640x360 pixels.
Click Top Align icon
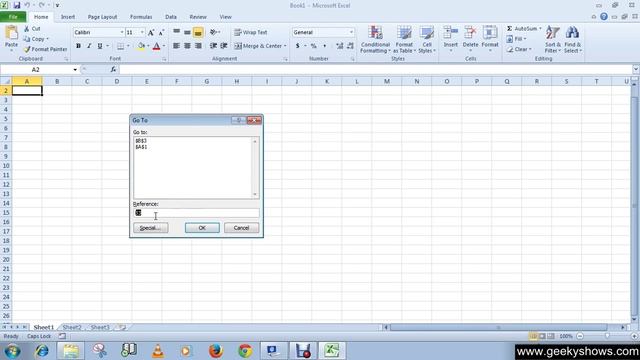tap(176, 32)
